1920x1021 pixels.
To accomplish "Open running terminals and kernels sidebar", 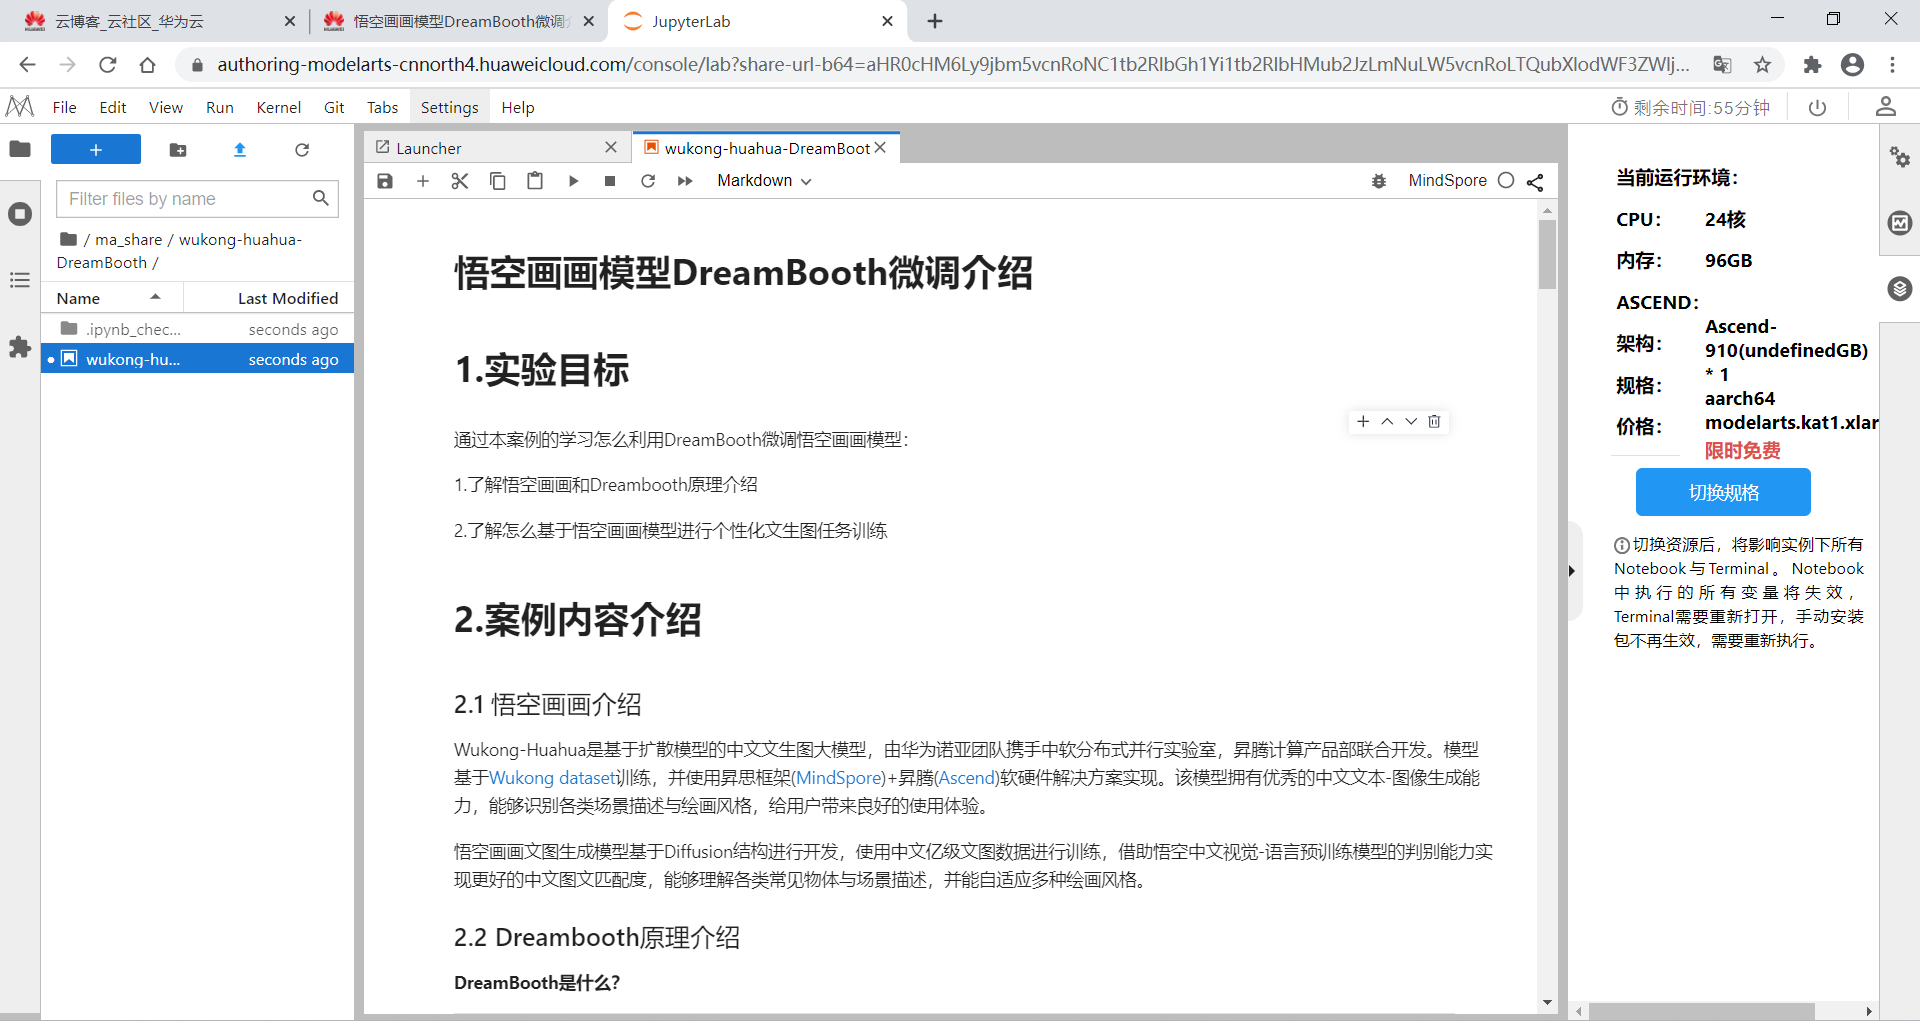I will pos(20,214).
